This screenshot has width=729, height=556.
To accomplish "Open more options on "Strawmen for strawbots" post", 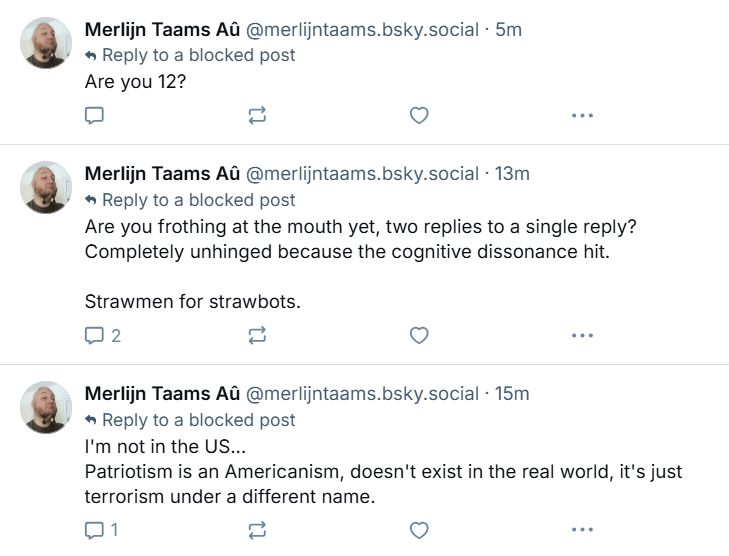I will 582,336.
